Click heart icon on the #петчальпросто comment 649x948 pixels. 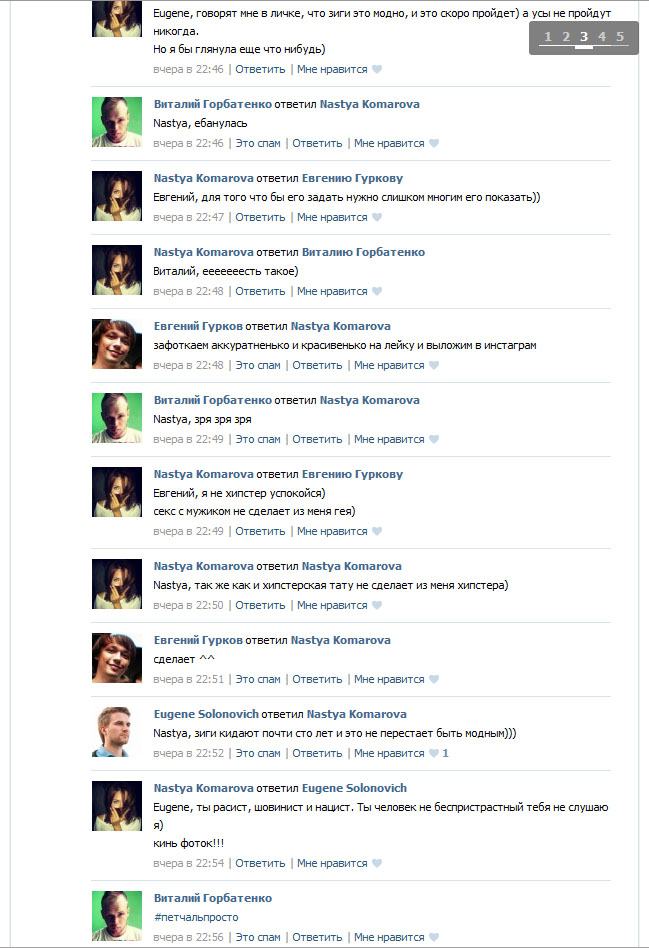click(434, 937)
